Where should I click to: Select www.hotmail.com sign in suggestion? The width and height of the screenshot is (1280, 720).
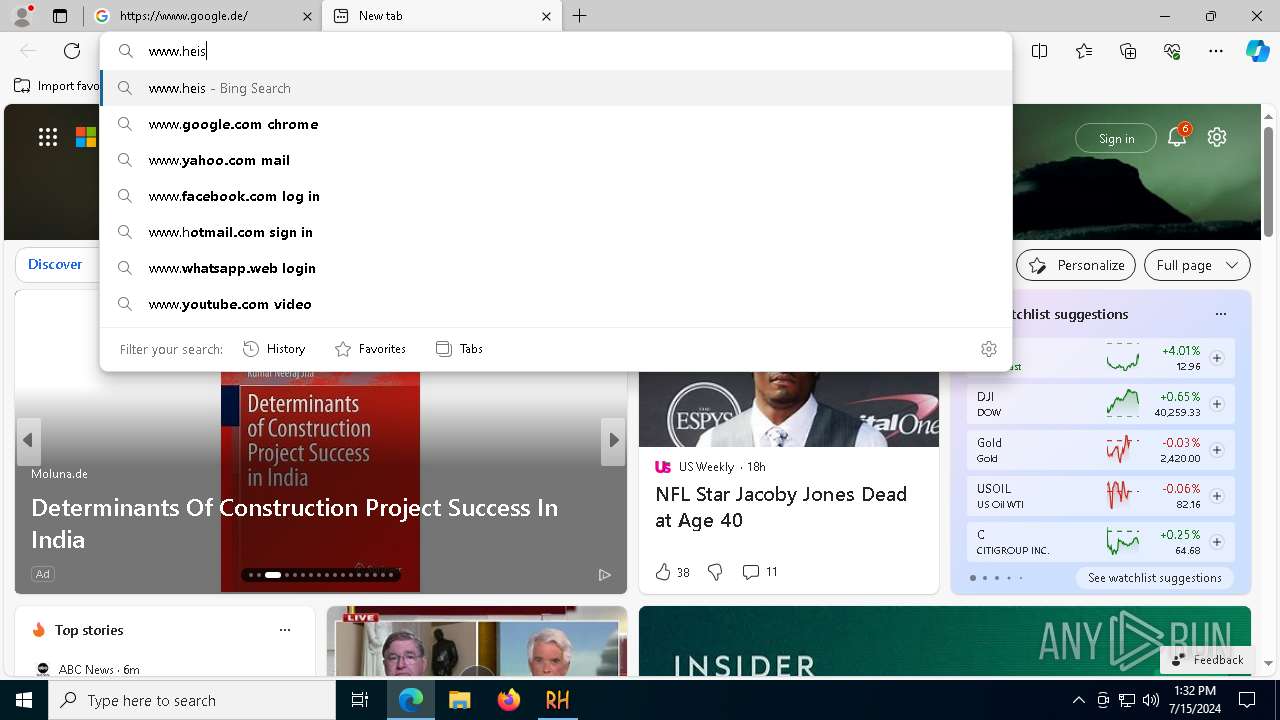tap(556, 232)
